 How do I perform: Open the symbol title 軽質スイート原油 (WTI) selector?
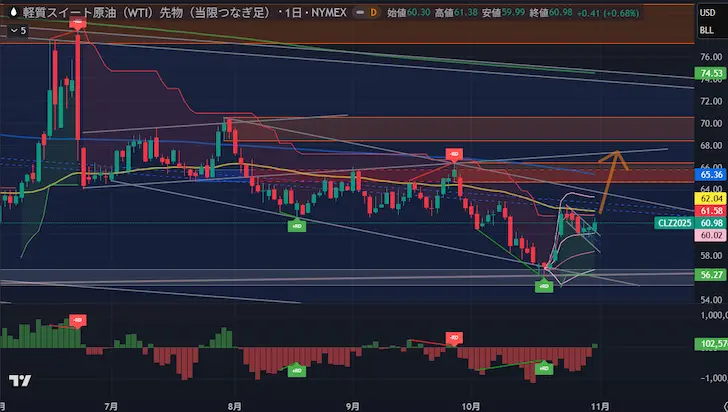(100, 12)
